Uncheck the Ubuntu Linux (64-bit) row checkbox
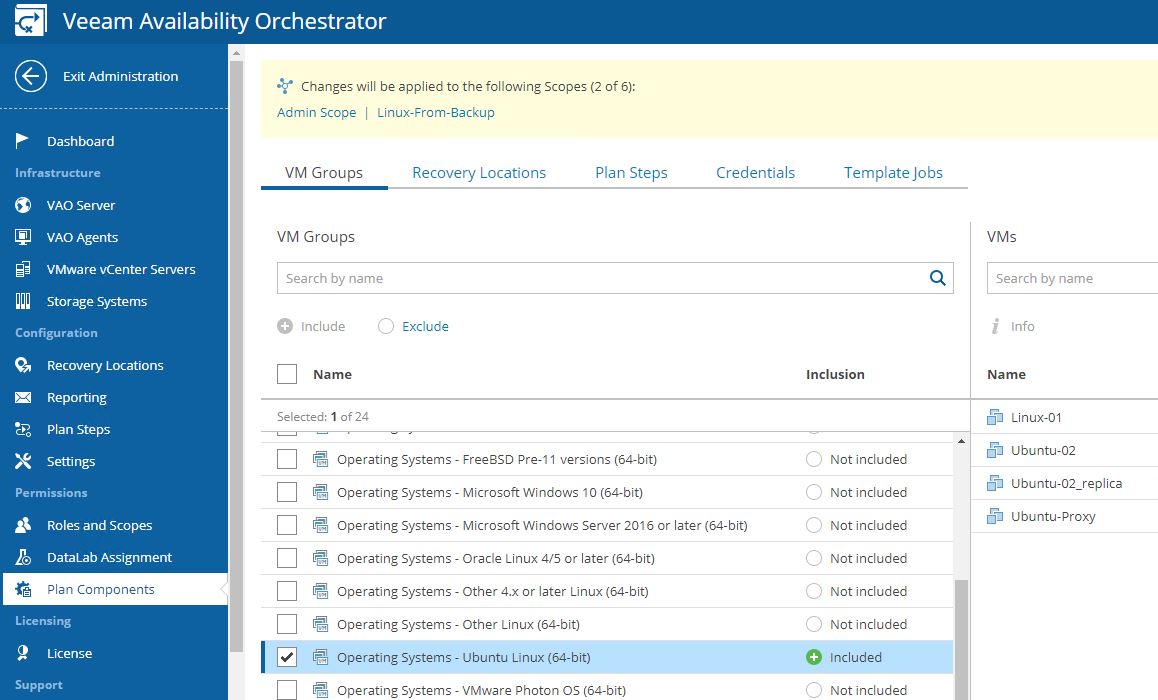The image size is (1158, 700). coord(287,657)
